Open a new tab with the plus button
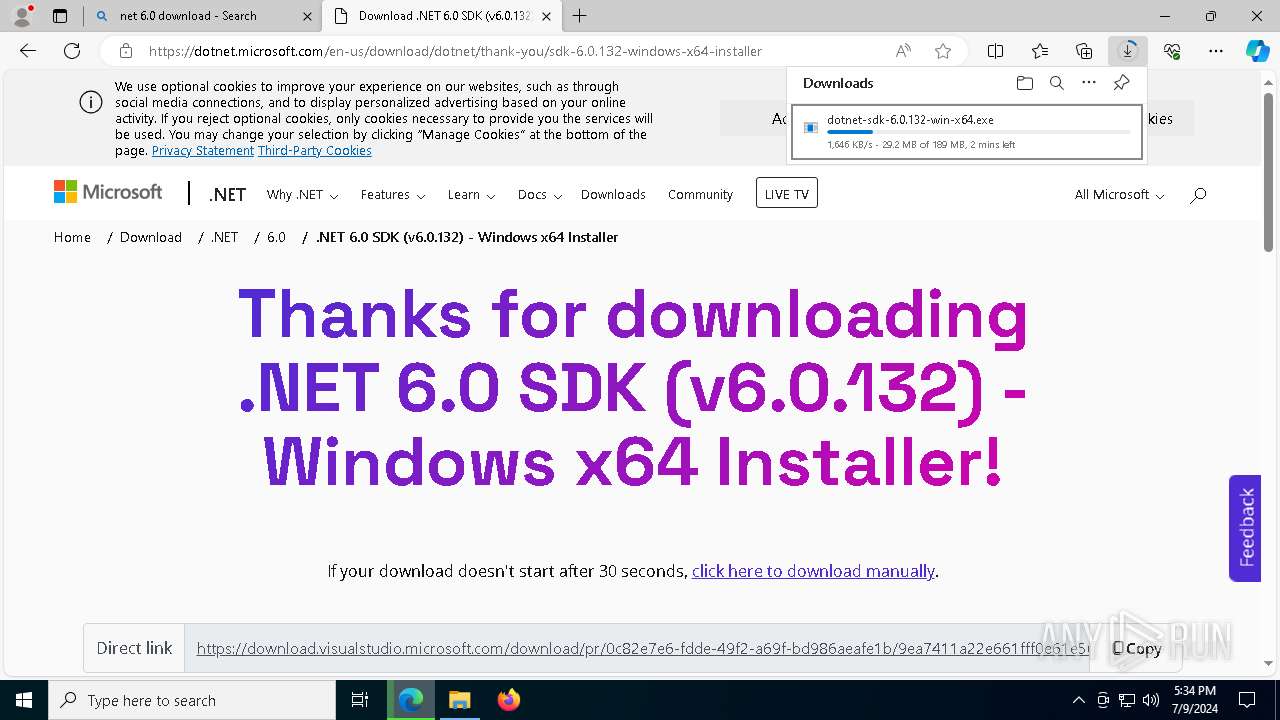This screenshot has height=720, width=1280. tap(580, 16)
